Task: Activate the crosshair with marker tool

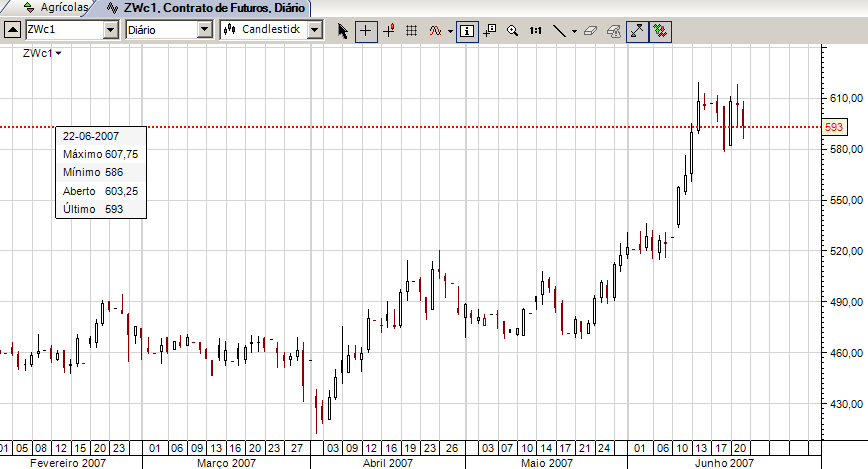Action: (x=389, y=30)
